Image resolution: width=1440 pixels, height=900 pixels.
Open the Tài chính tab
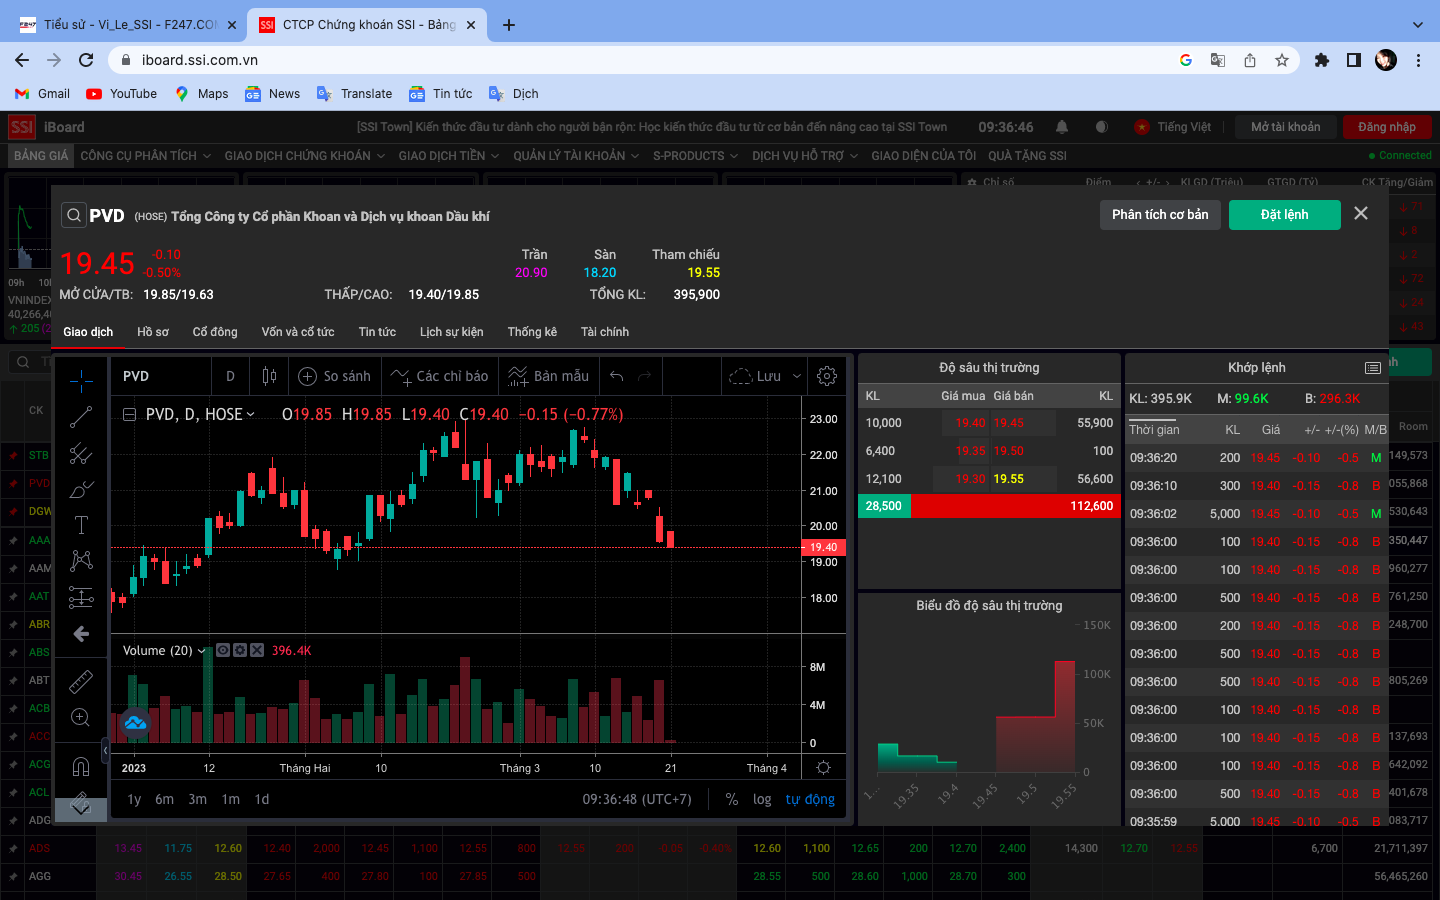click(x=604, y=332)
